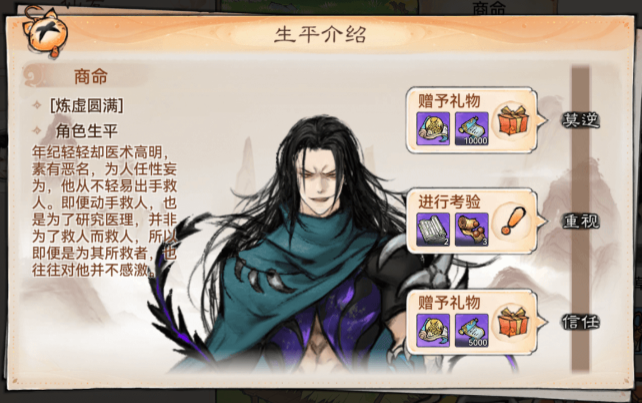Select the 5000 scroll reward item
Image resolution: width=642 pixels, height=403 pixels.
pos(472,331)
